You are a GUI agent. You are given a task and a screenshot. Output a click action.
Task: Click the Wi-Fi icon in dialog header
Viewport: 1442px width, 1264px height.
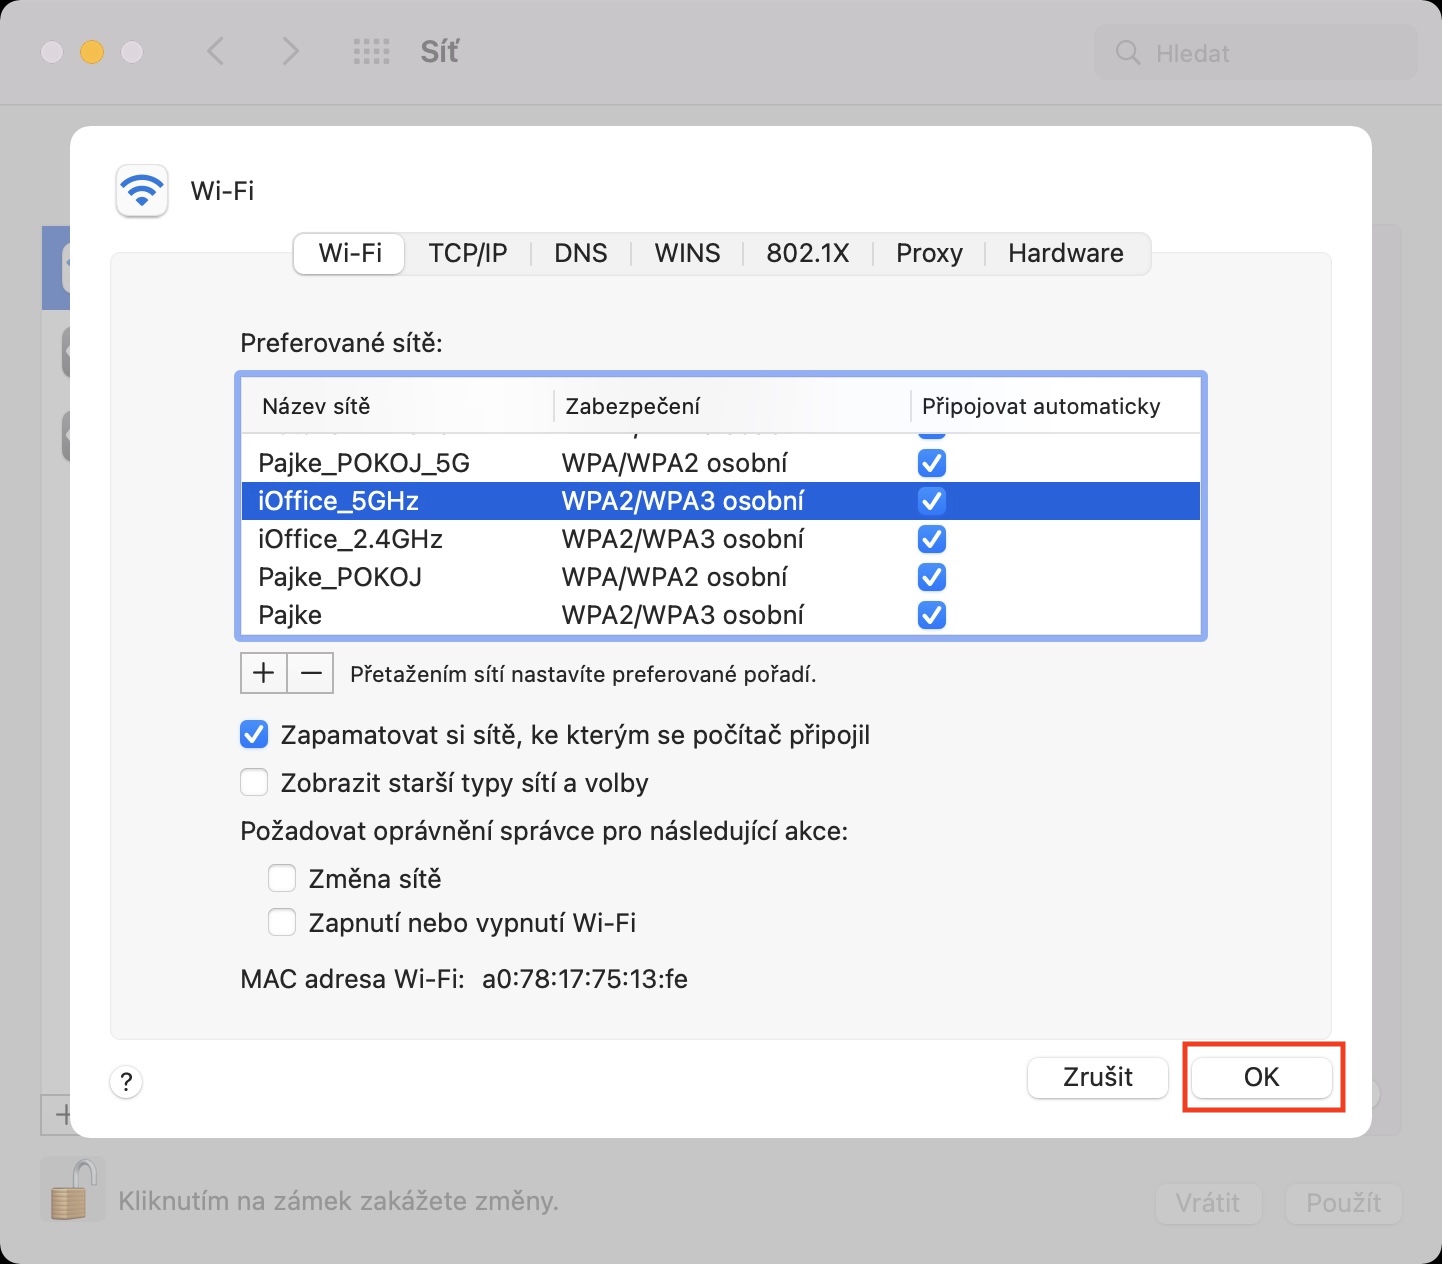[142, 190]
